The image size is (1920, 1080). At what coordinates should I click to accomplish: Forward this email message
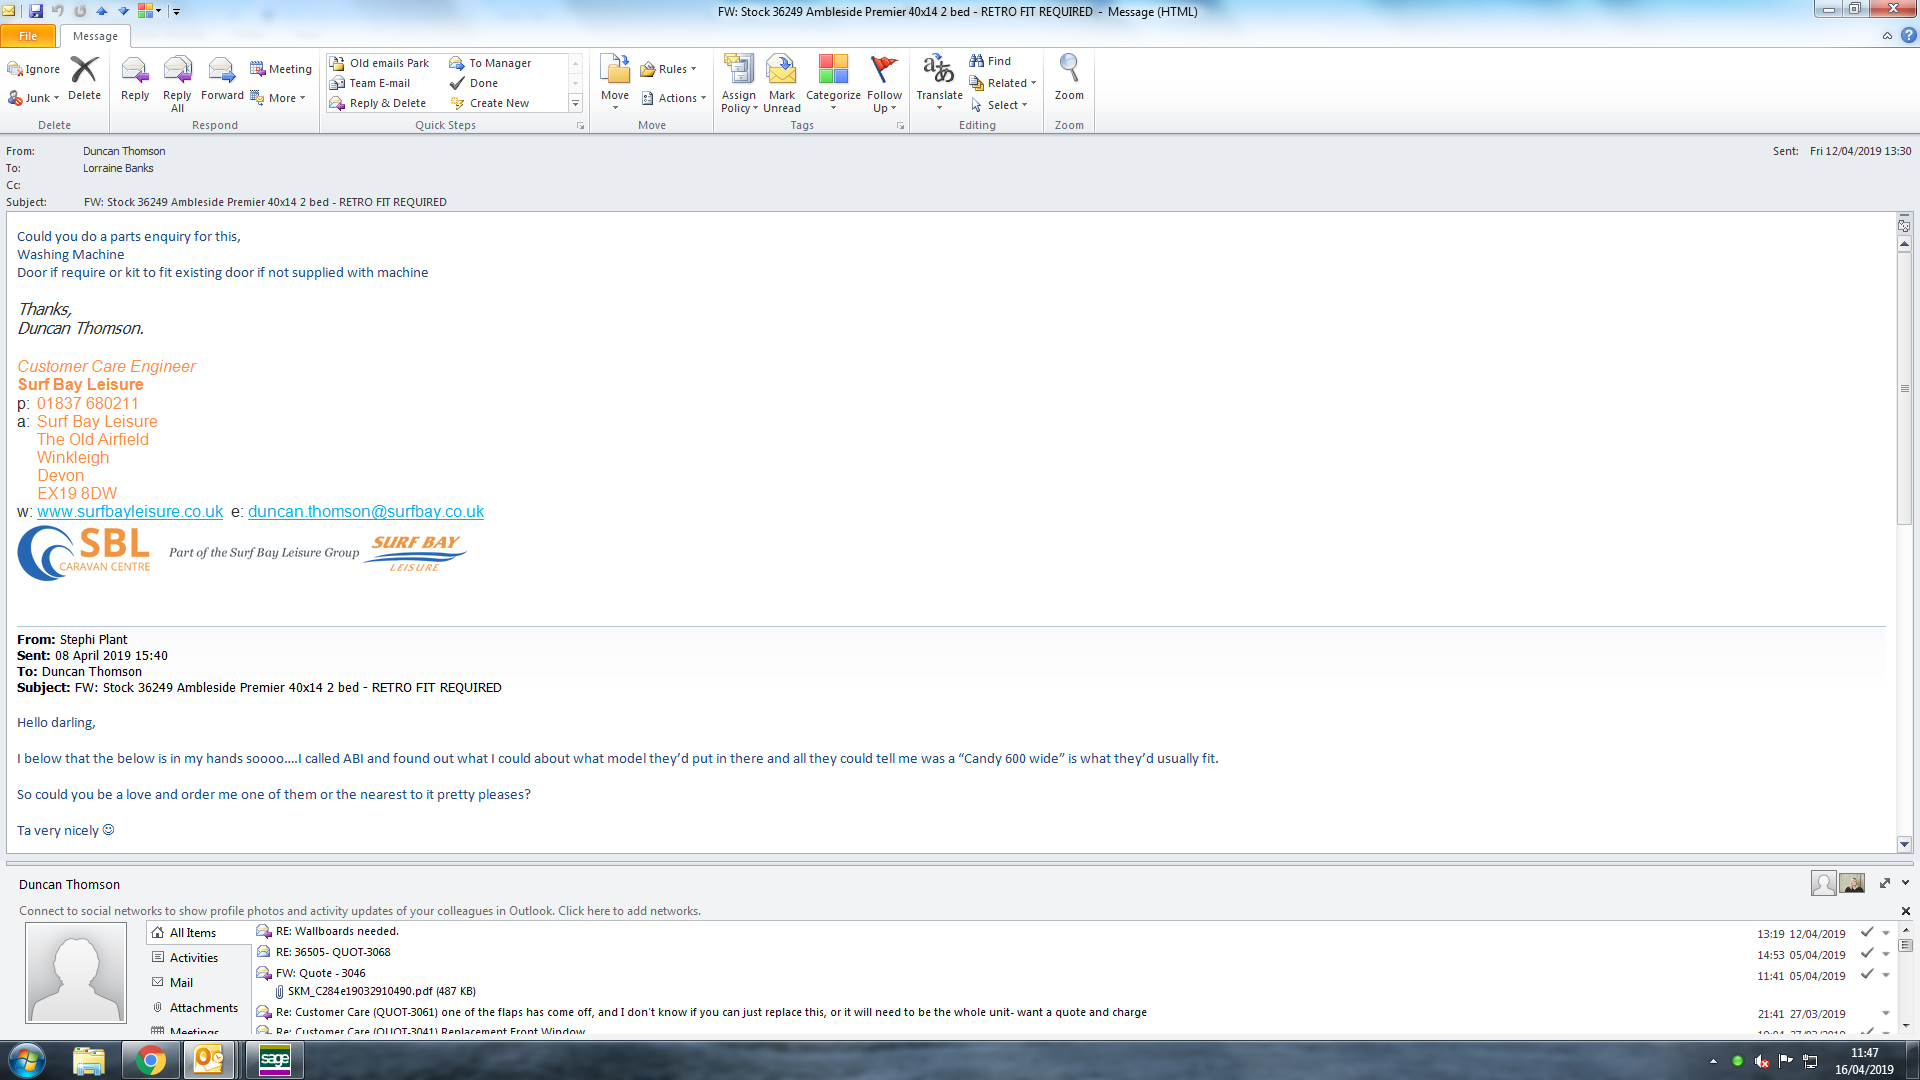[221, 72]
